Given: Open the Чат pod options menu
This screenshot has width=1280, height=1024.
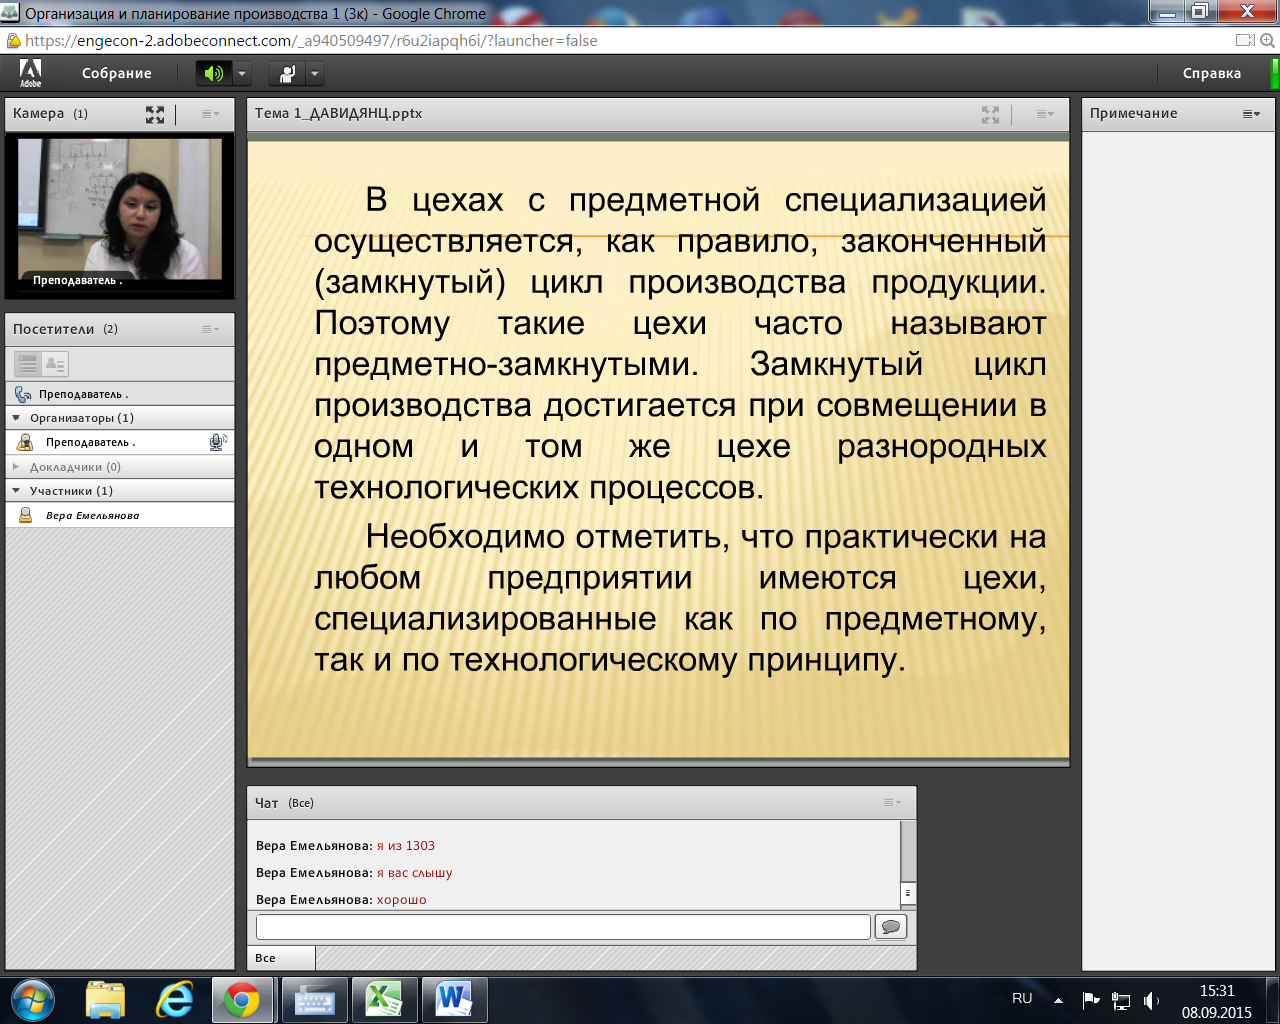Looking at the screenshot, I should point(892,802).
